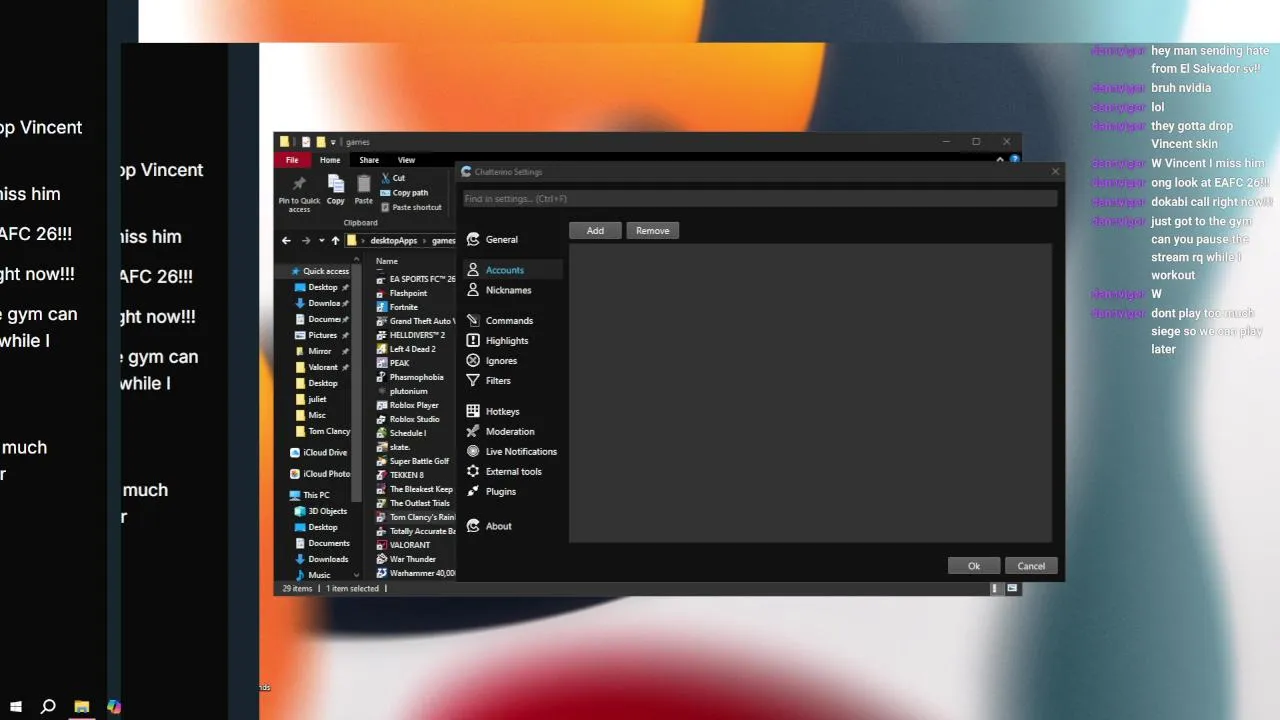Select the juliet folder in navigation pane

pyautogui.click(x=311, y=399)
